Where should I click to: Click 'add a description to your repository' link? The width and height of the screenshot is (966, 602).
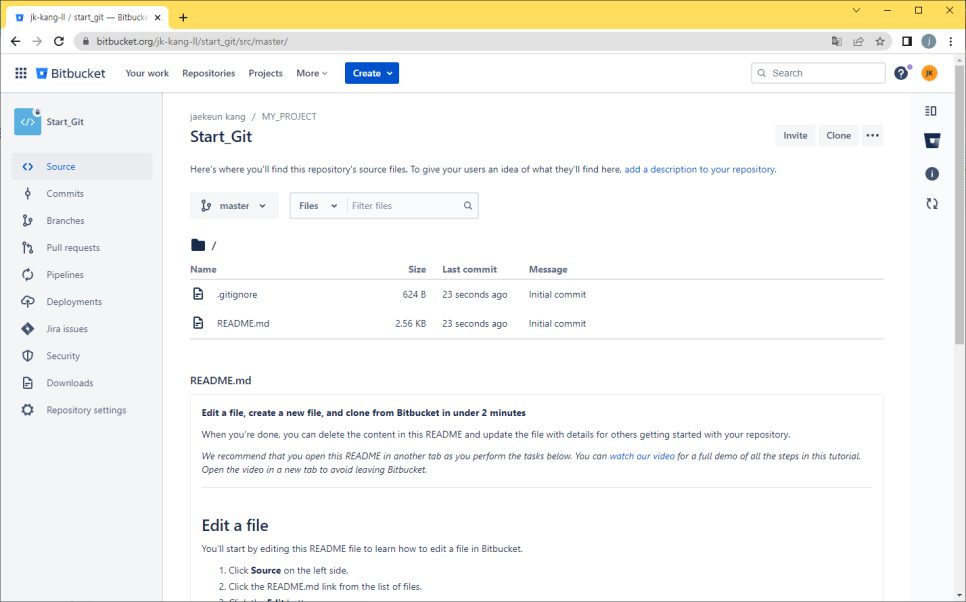point(699,169)
